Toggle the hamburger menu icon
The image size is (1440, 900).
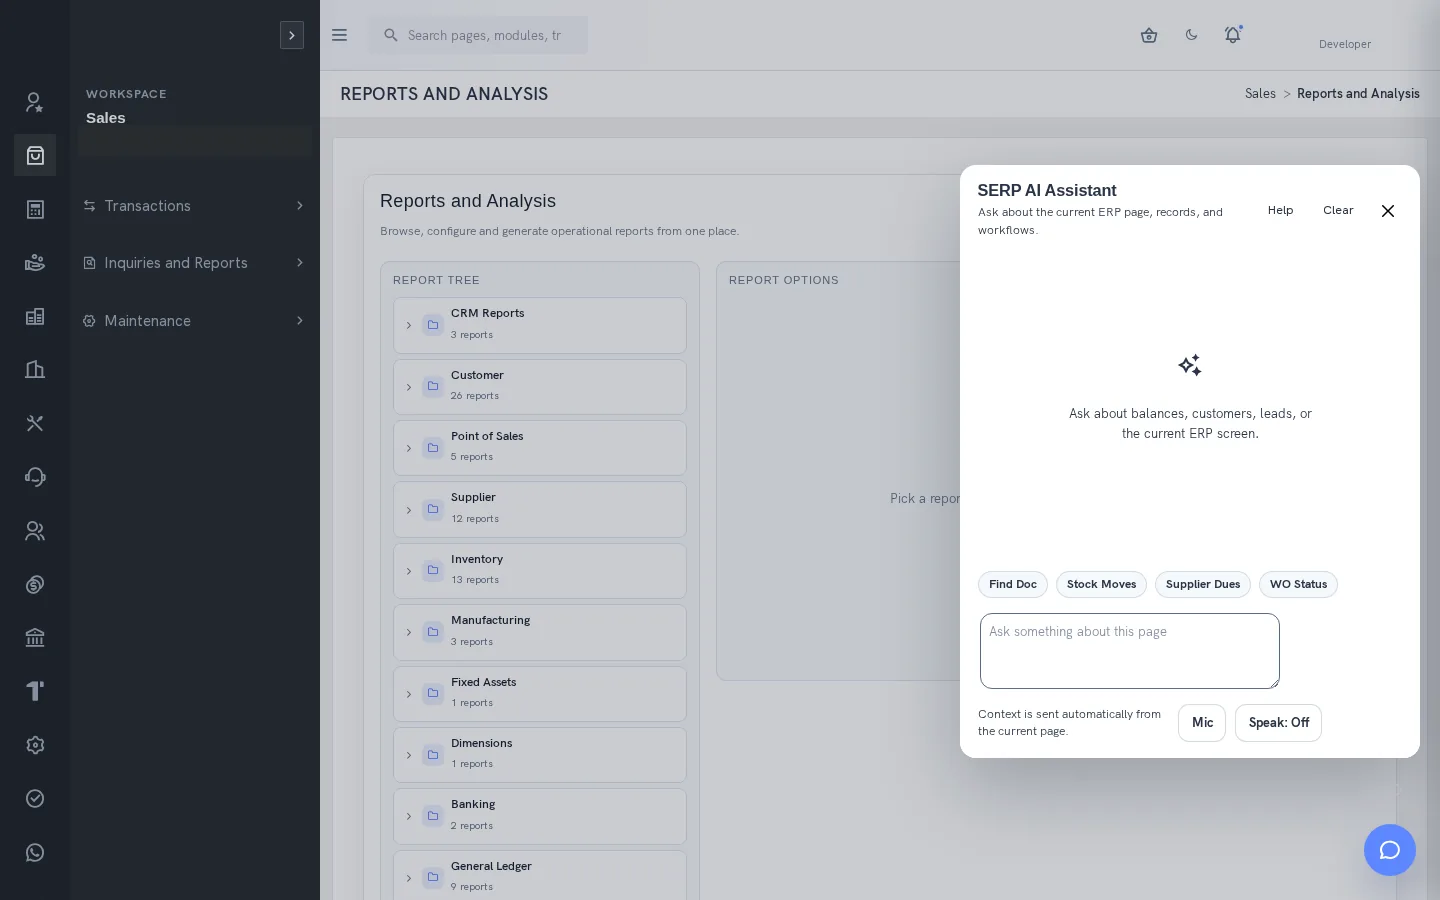coord(339,35)
